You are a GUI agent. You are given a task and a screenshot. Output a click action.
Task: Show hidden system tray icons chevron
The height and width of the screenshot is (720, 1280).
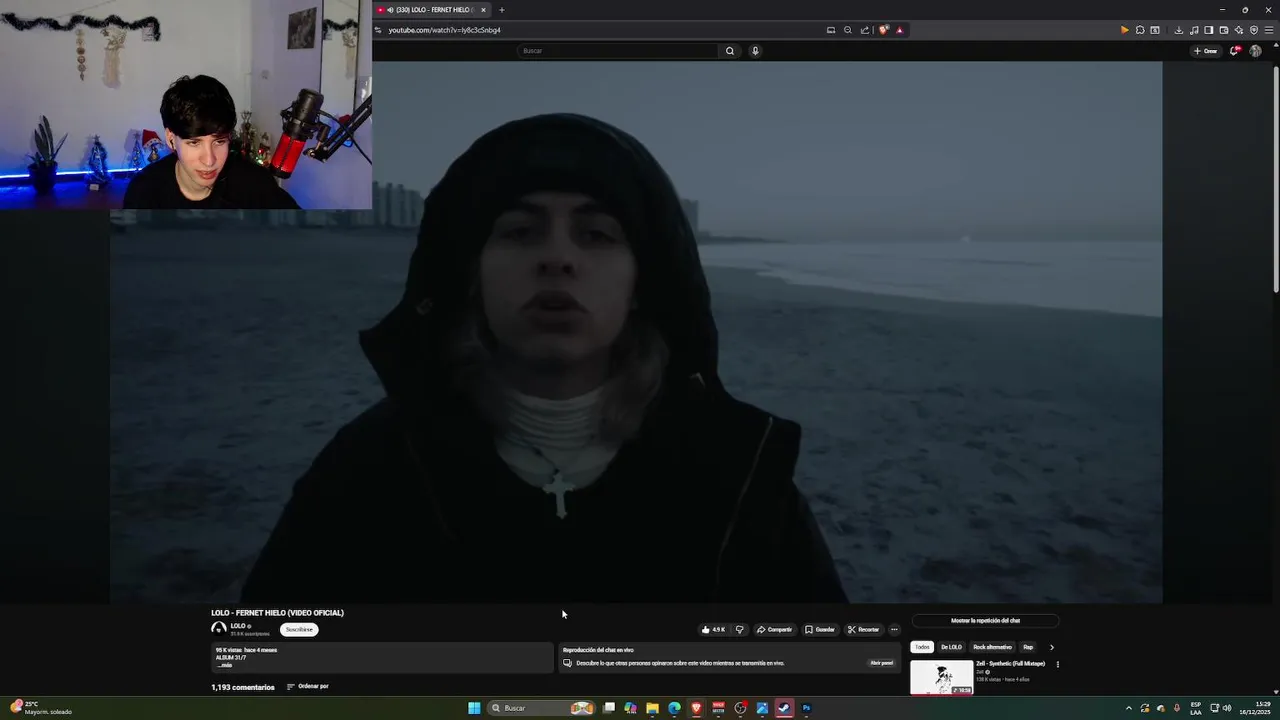click(1129, 708)
